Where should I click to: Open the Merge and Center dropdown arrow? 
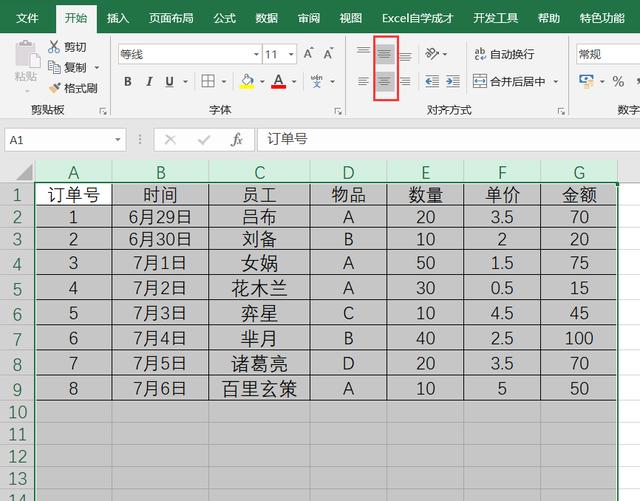tap(556, 81)
